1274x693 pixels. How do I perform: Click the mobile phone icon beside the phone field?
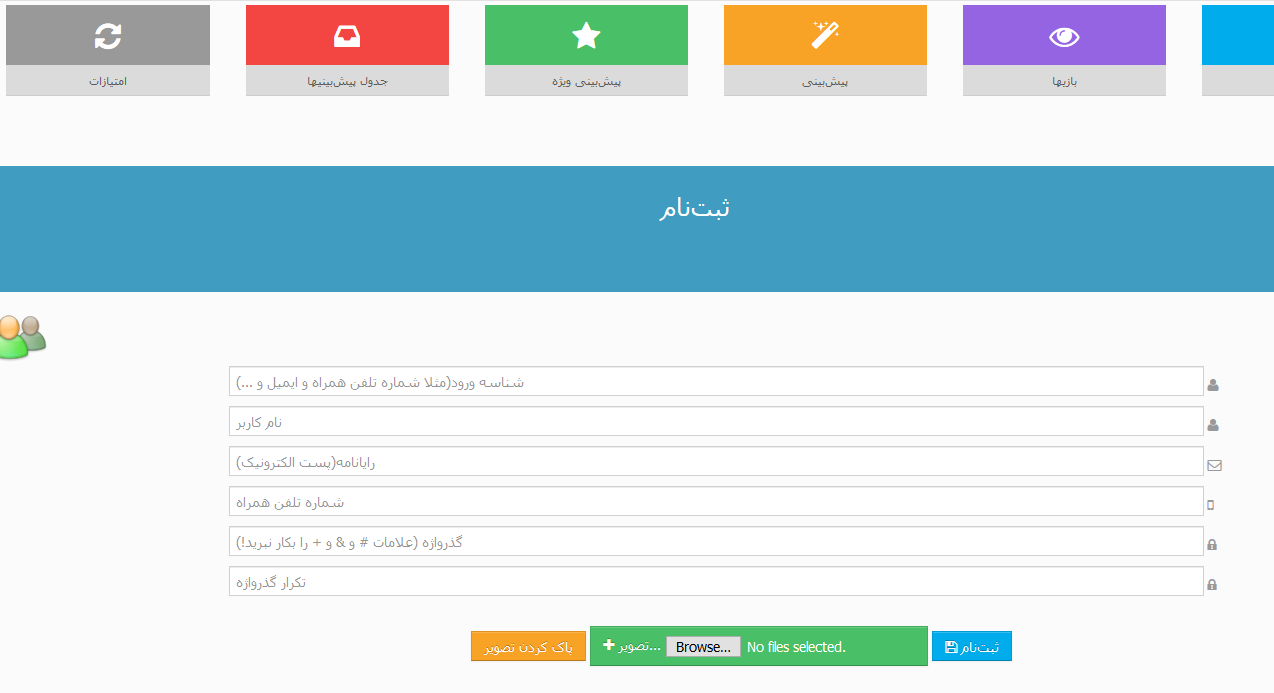point(1211,505)
